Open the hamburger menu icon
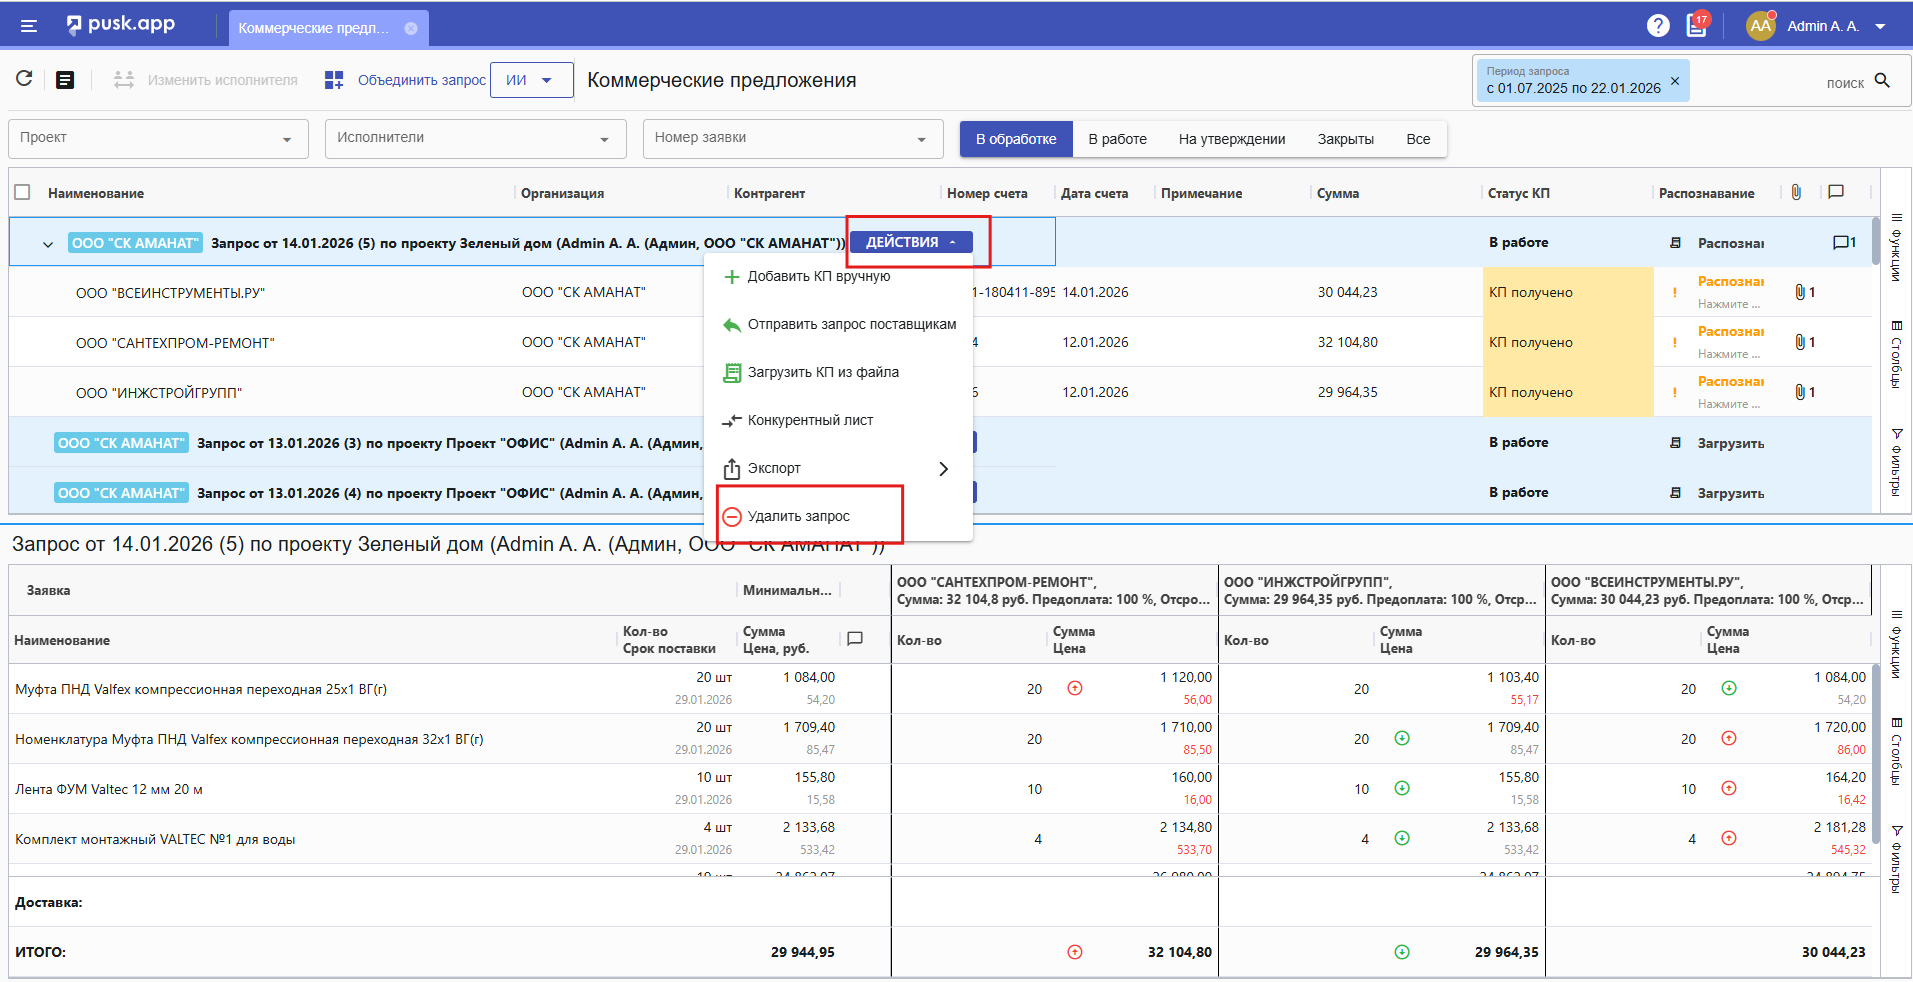The height and width of the screenshot is (982, 1913). coord(29,26)
